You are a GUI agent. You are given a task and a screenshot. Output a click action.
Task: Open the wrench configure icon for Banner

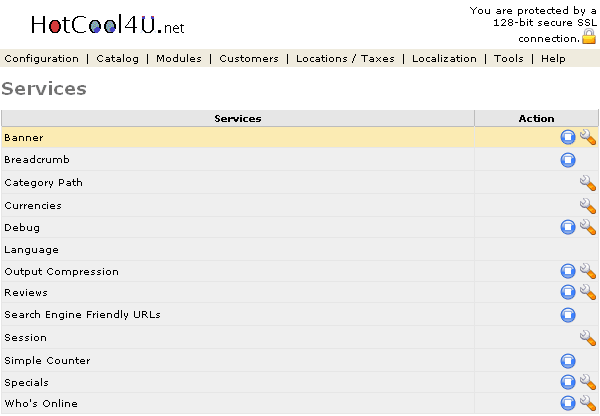[588, 138]
